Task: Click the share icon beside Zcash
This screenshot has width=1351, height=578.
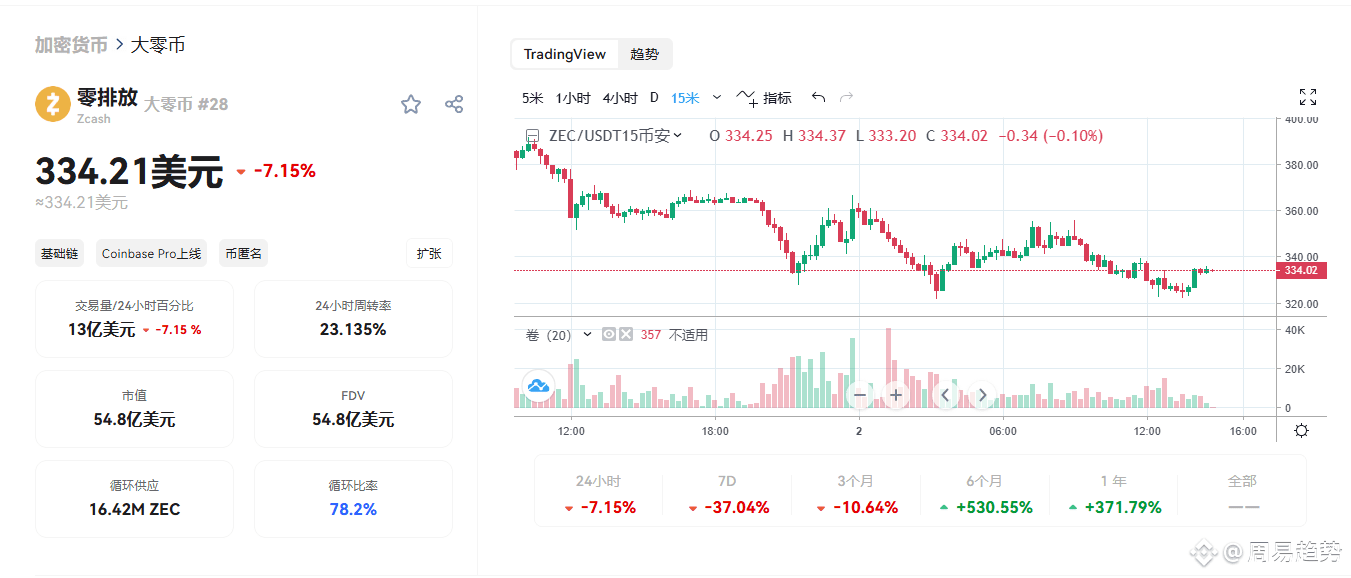Action: click(x=454, y=104)
